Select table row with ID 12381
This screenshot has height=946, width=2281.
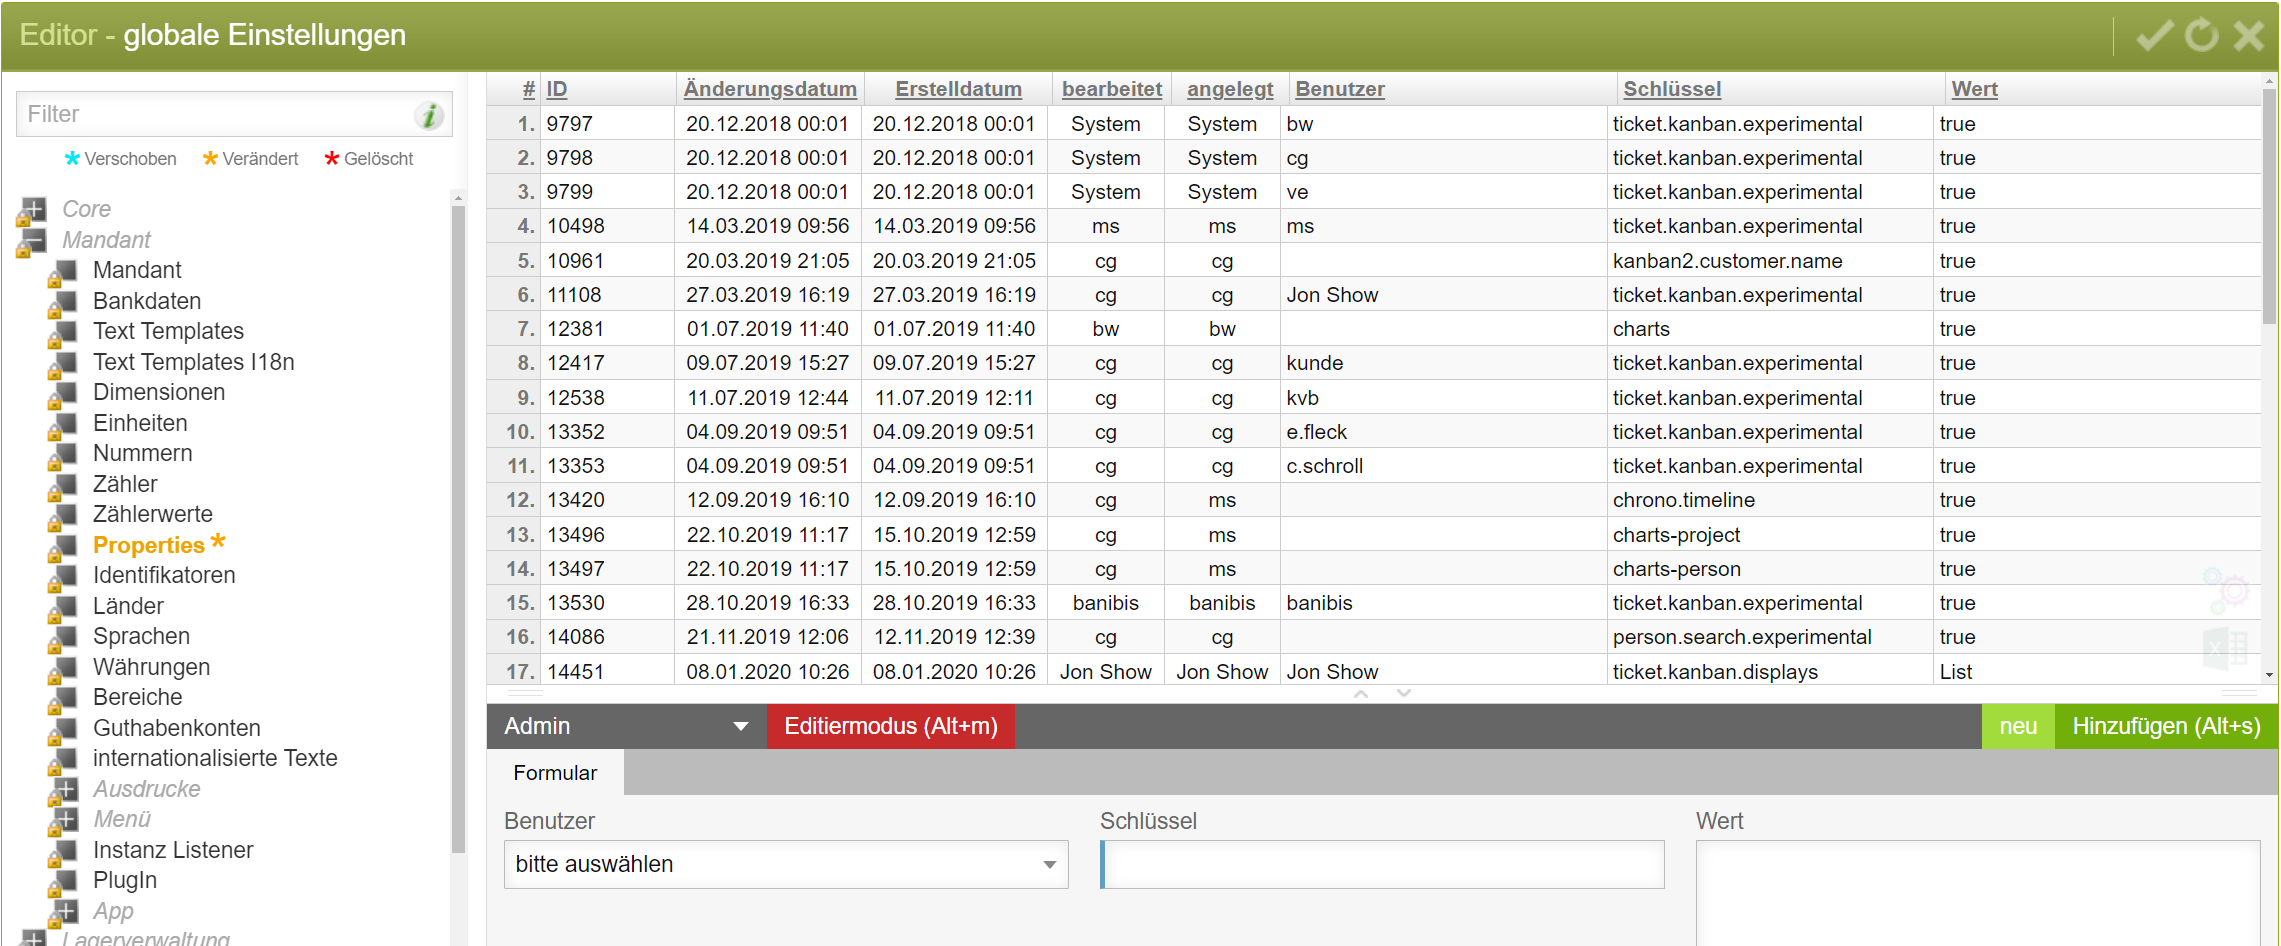click(1373, 329)
